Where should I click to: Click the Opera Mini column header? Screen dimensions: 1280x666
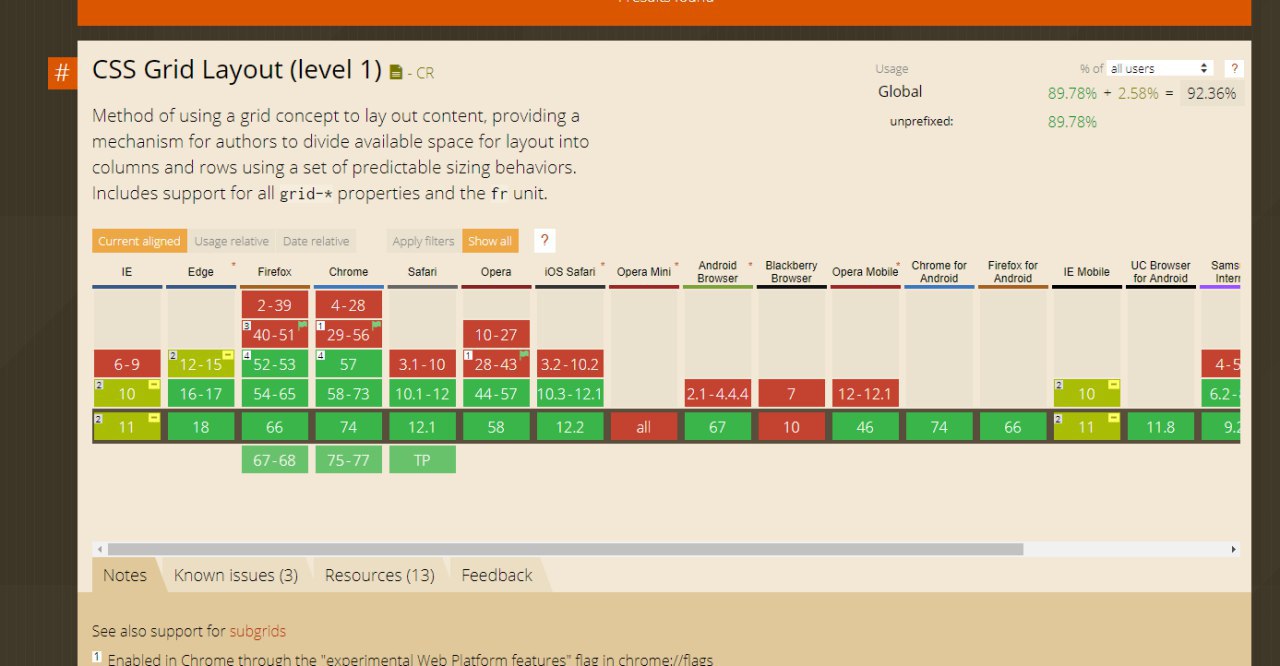coord(643,272)
